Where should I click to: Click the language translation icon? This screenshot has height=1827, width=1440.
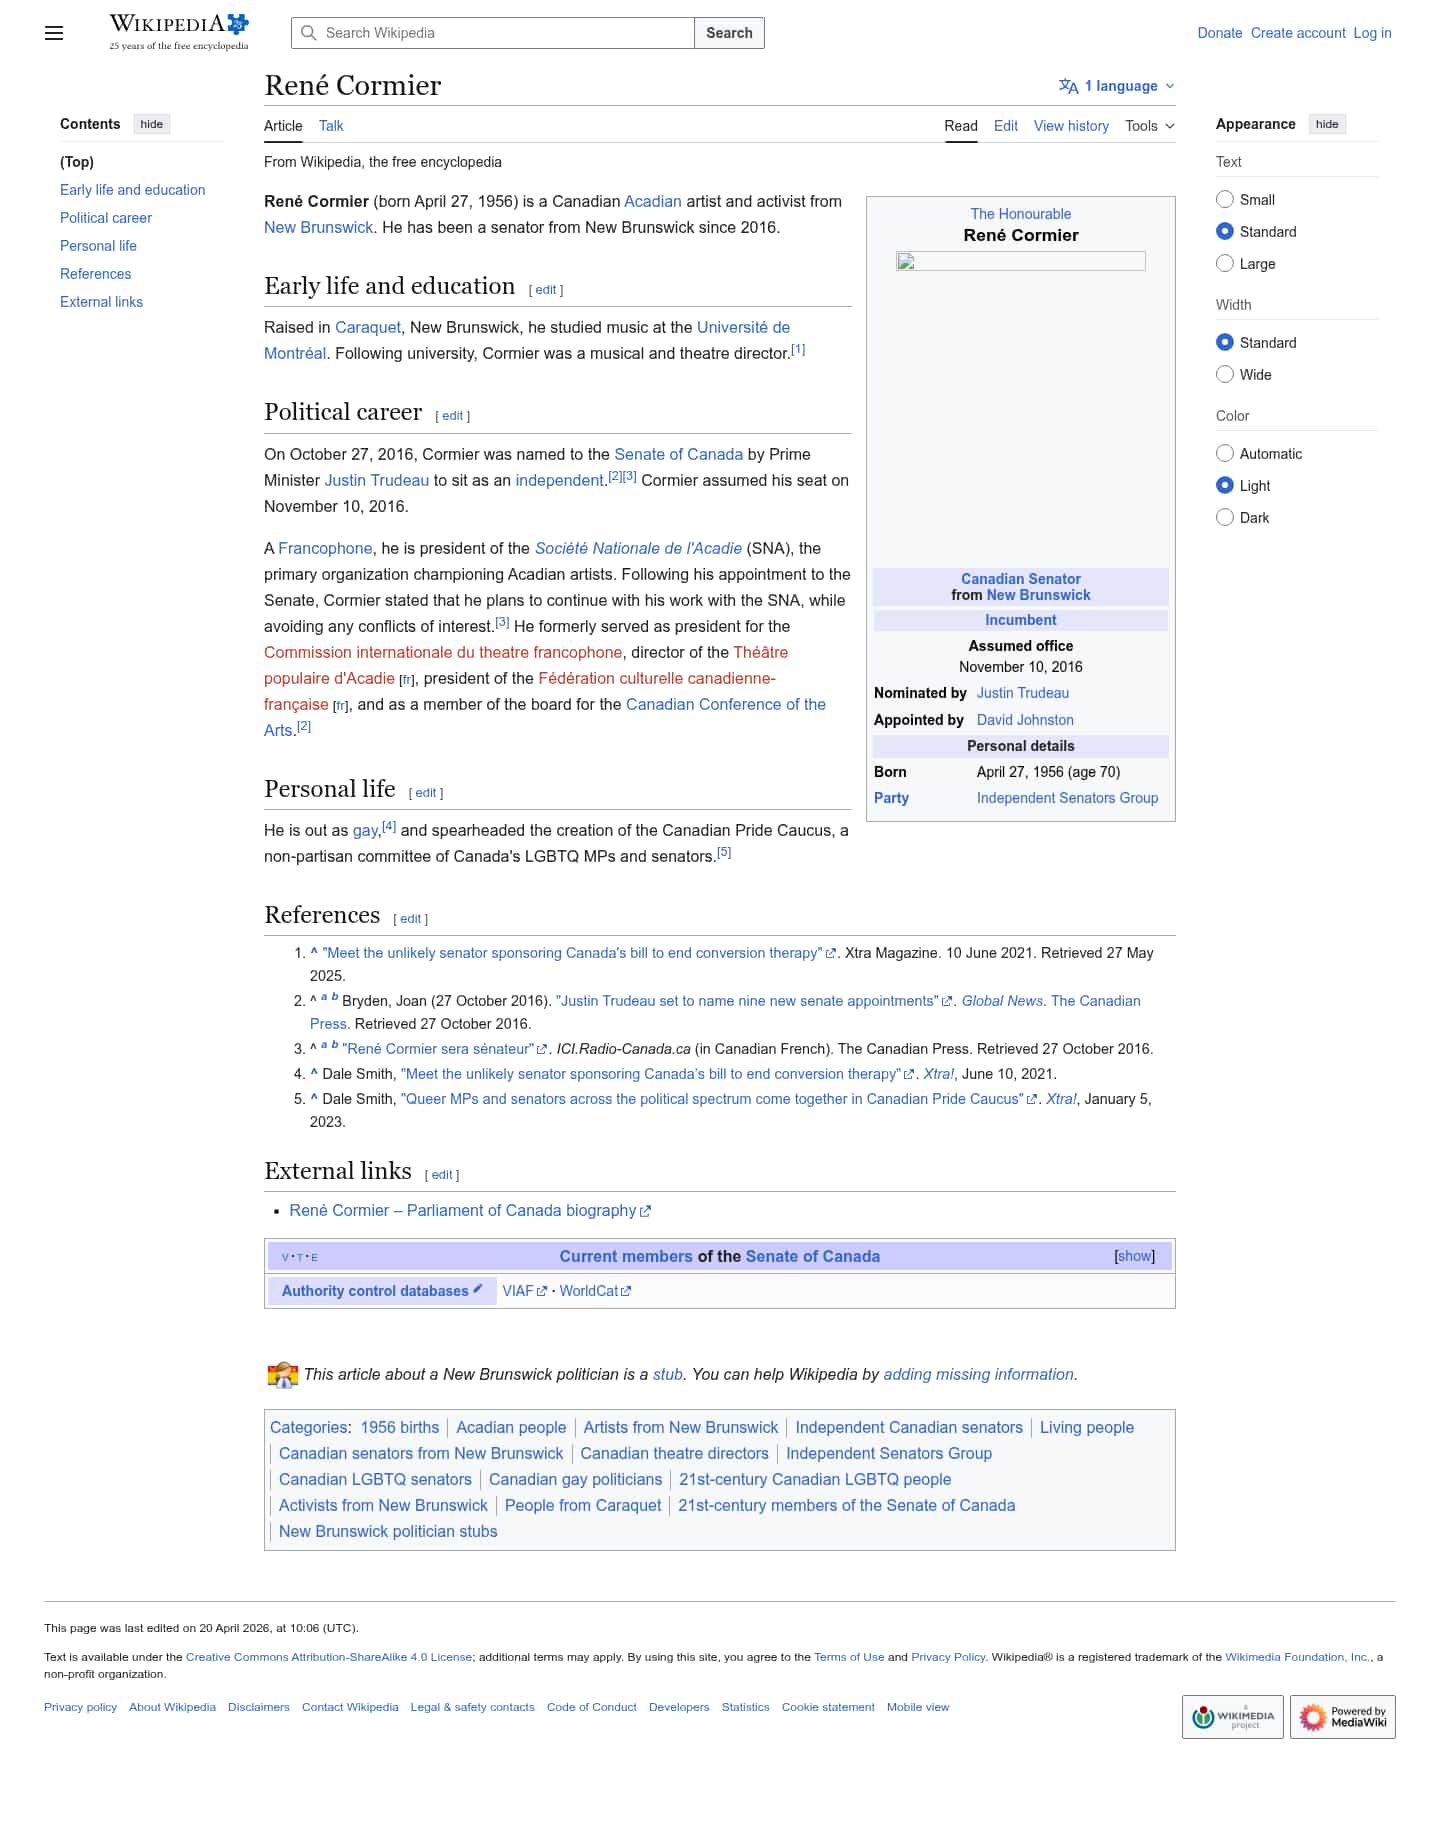(1068, 86)
